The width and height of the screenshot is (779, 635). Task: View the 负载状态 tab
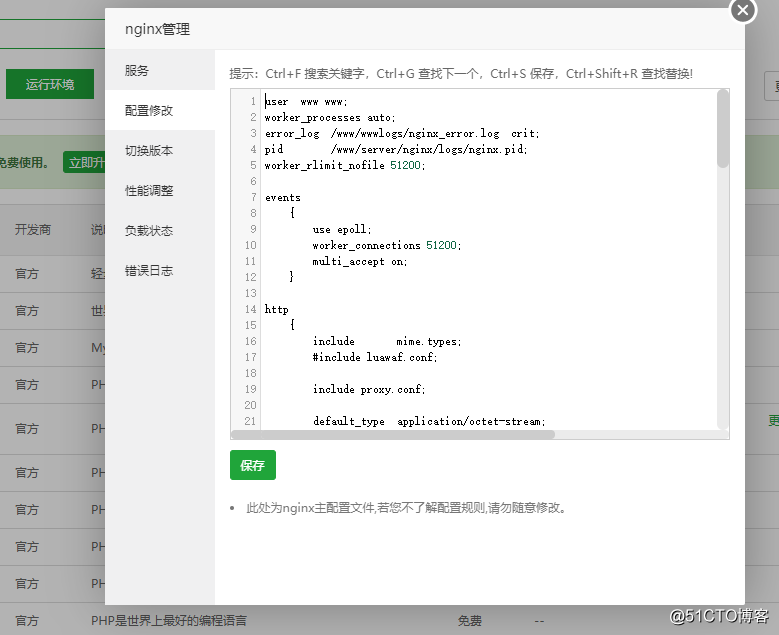coord(160,231)
